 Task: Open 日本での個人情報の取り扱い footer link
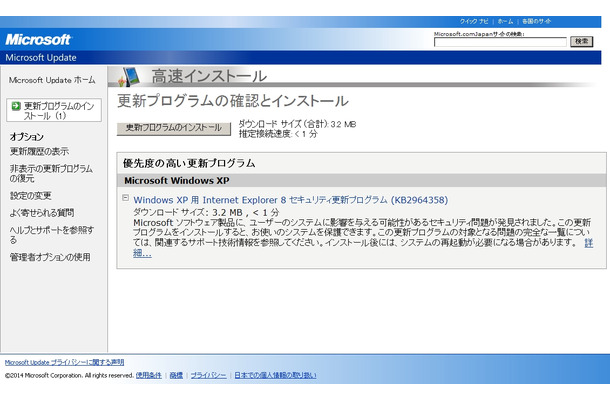[x=275, y=375]
